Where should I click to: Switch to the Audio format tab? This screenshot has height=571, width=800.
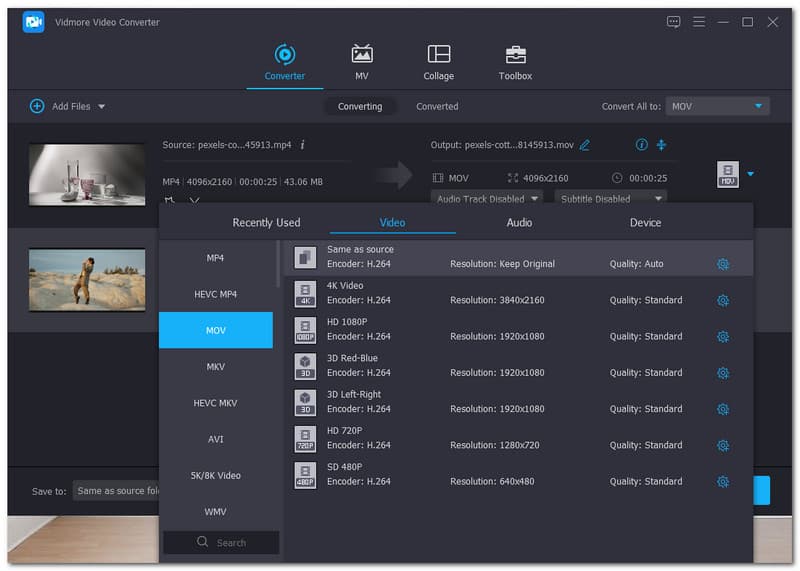coord(519,222)
